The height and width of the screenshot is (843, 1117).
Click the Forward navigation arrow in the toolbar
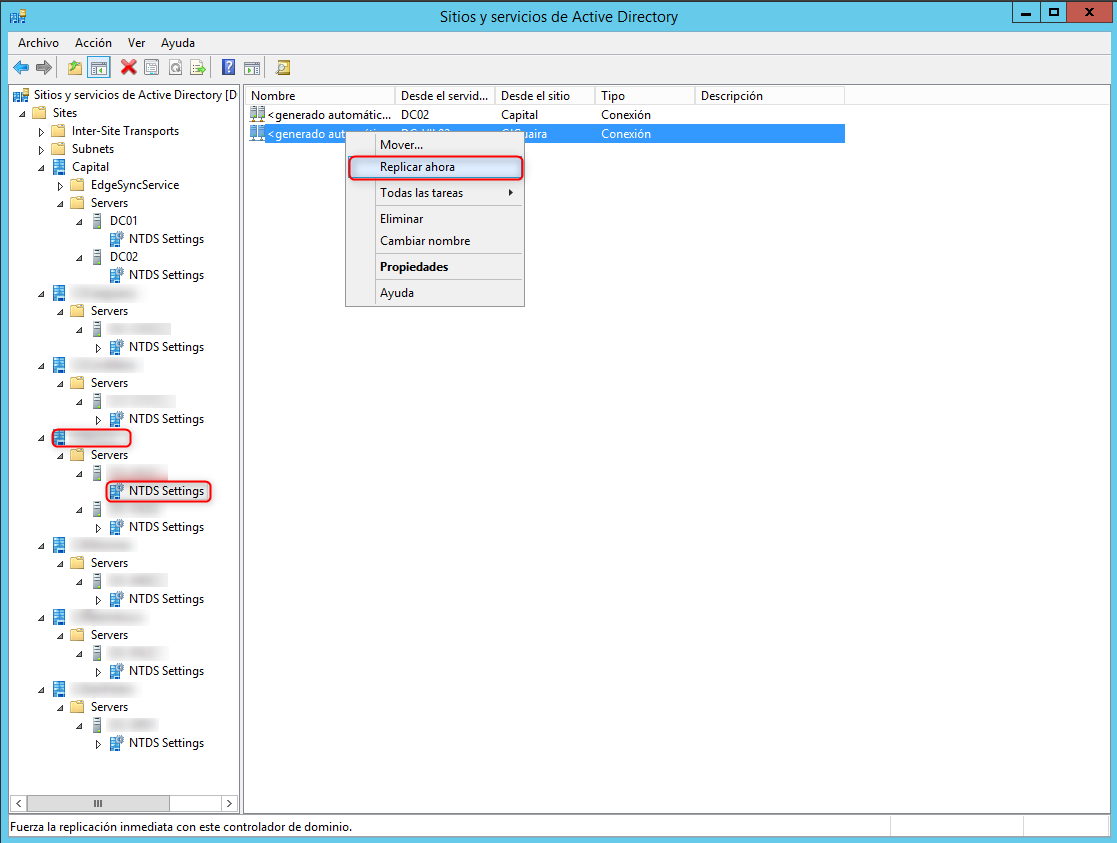[45, 67]
